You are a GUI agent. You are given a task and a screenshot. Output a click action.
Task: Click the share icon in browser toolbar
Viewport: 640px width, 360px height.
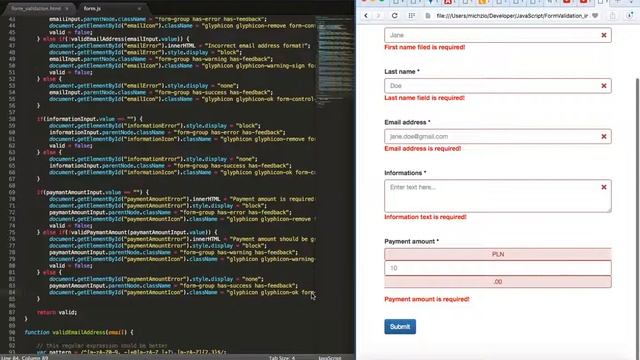[x=613, y=16]
